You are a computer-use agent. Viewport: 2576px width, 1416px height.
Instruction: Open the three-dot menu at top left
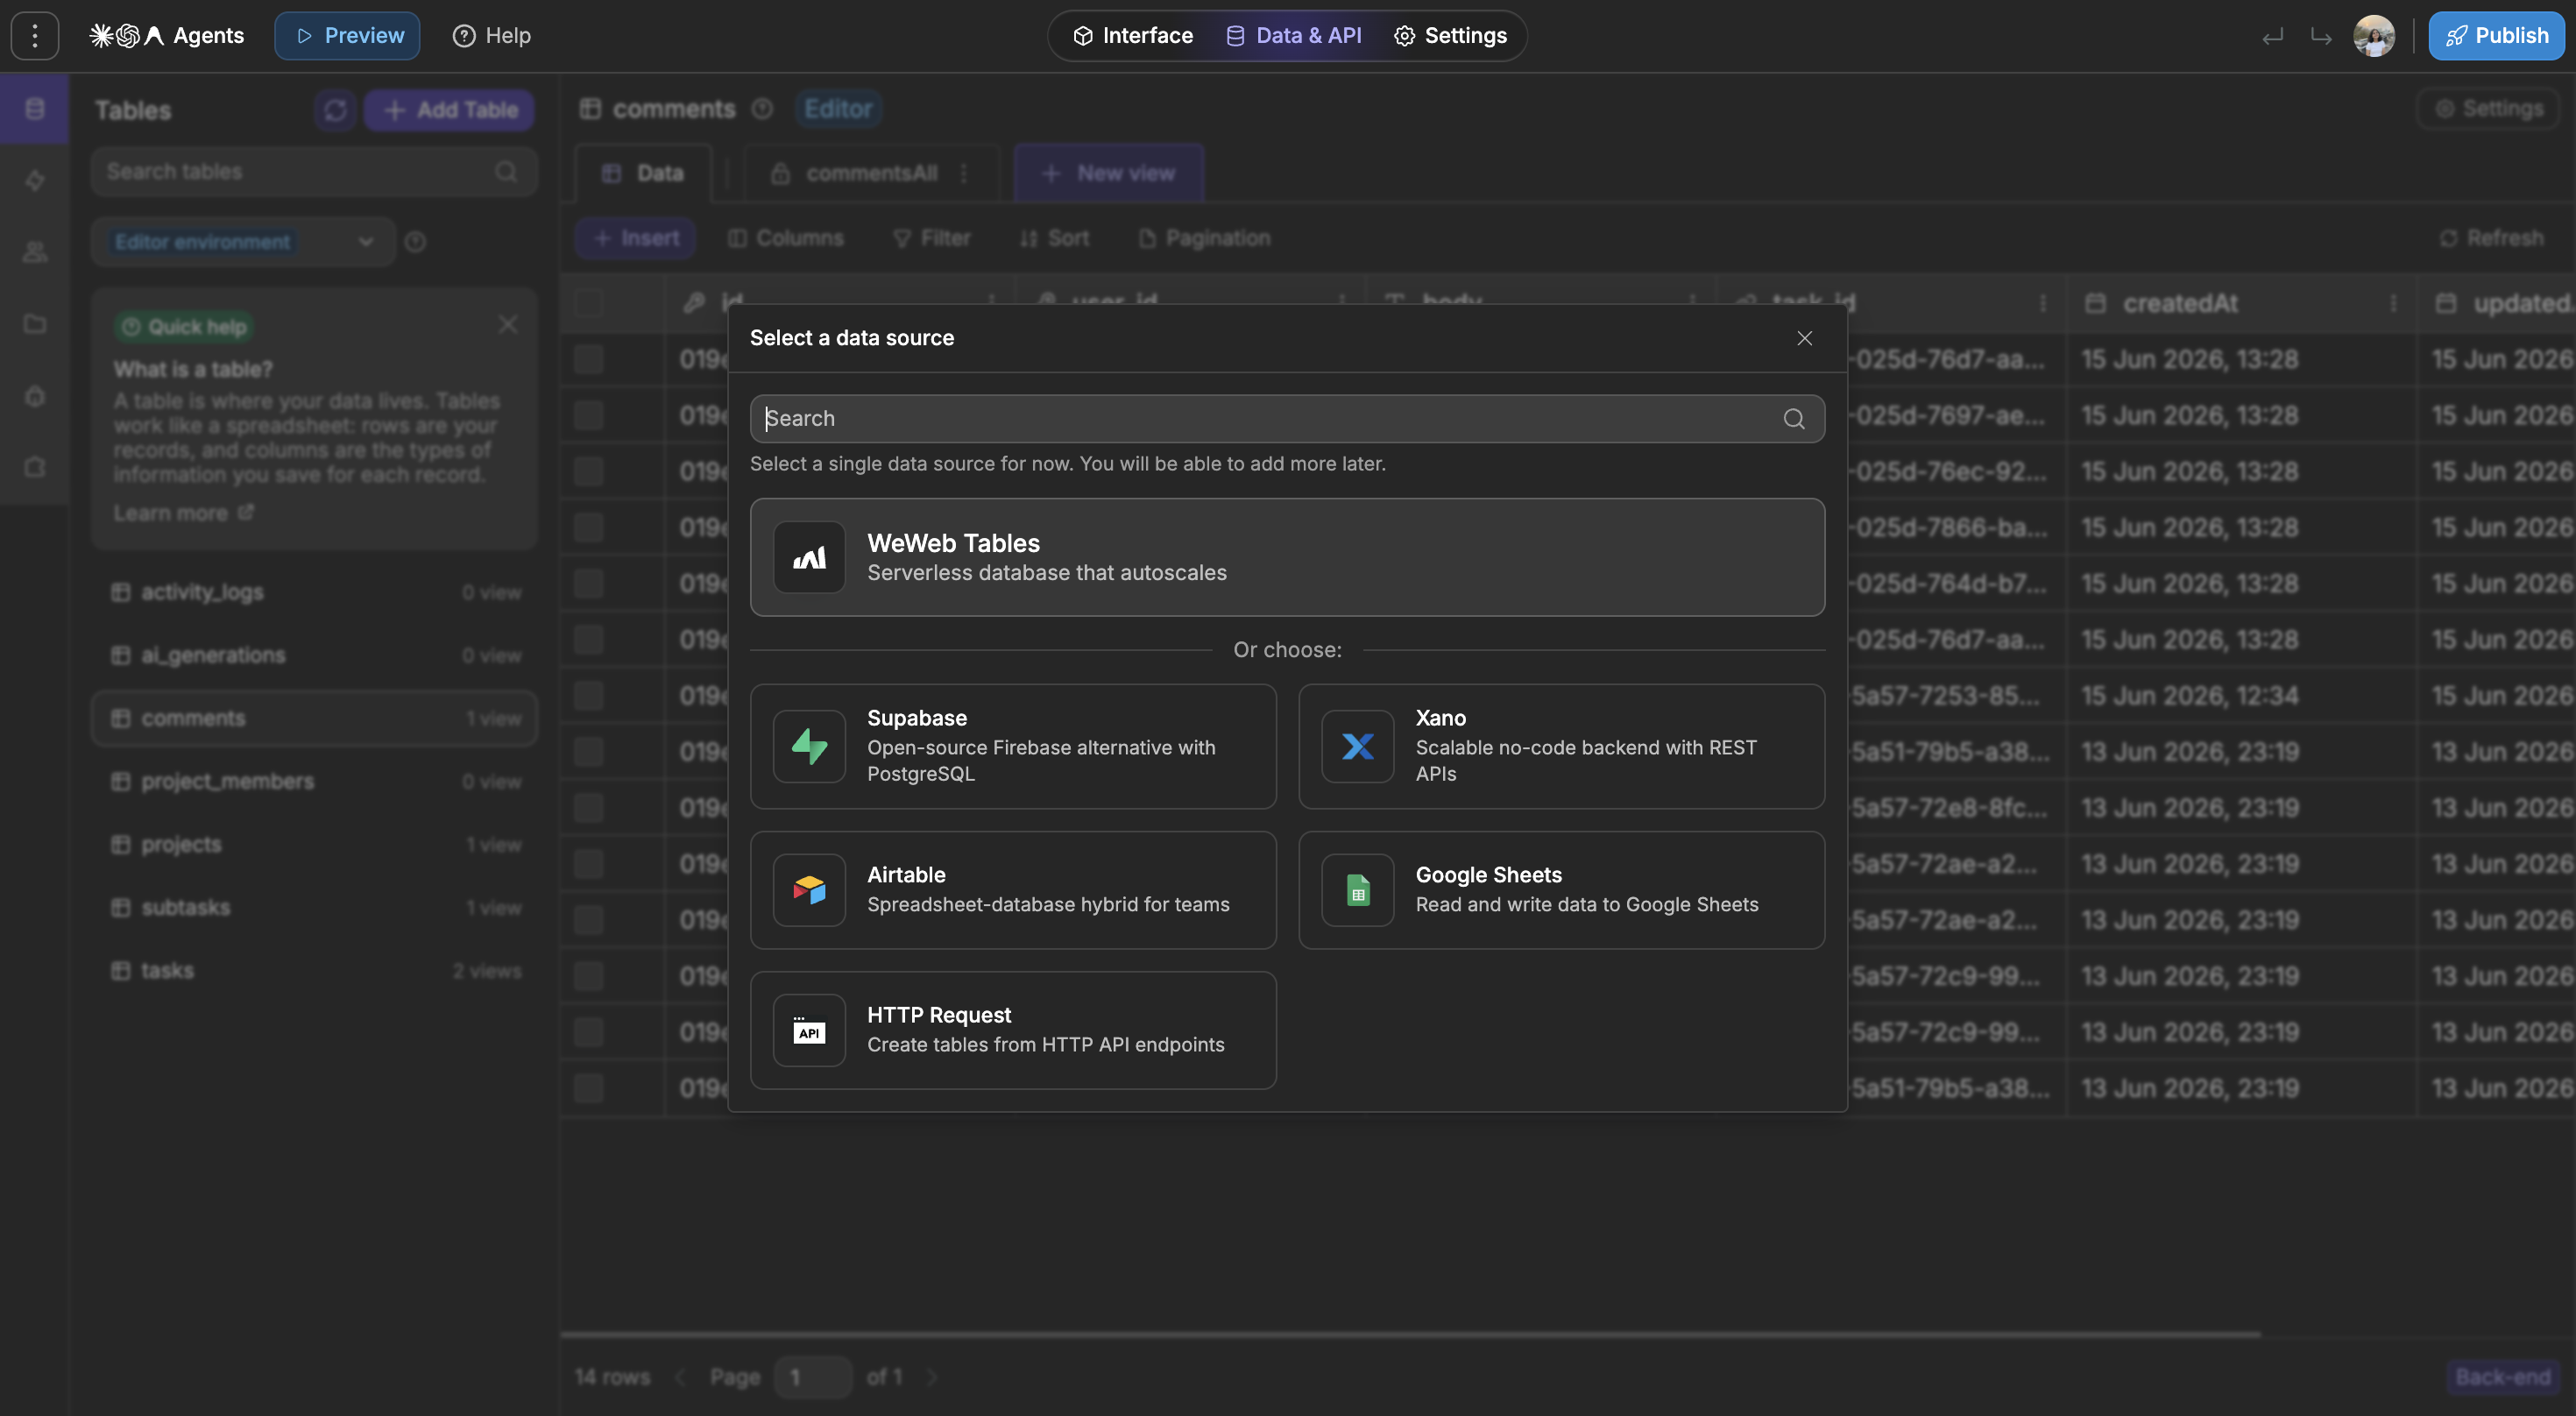pos(35,36)
